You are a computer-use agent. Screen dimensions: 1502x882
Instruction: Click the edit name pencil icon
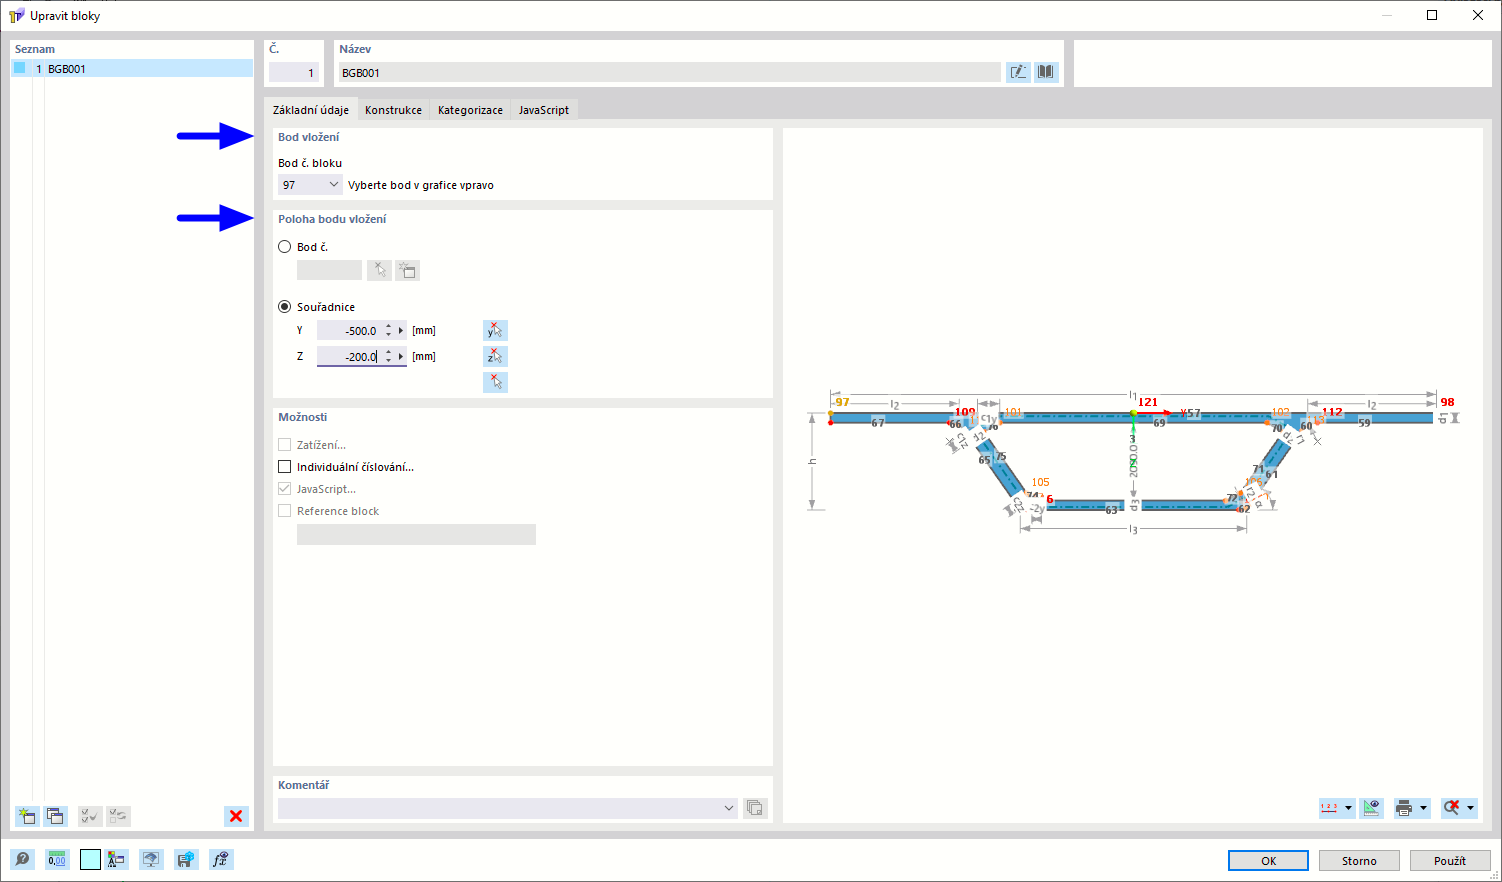(x=1018, y=72)
